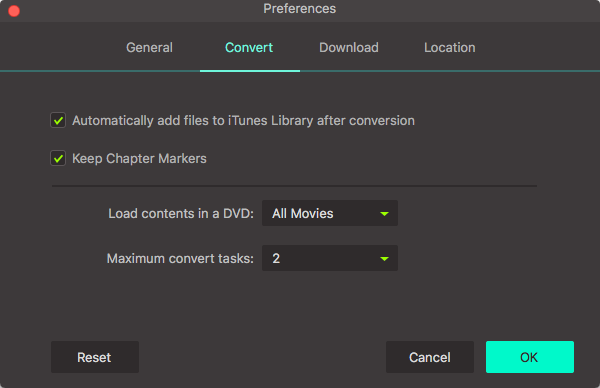Open the Download preferences tab
Viewport: 600px width, 388px height.
point(349,47)
